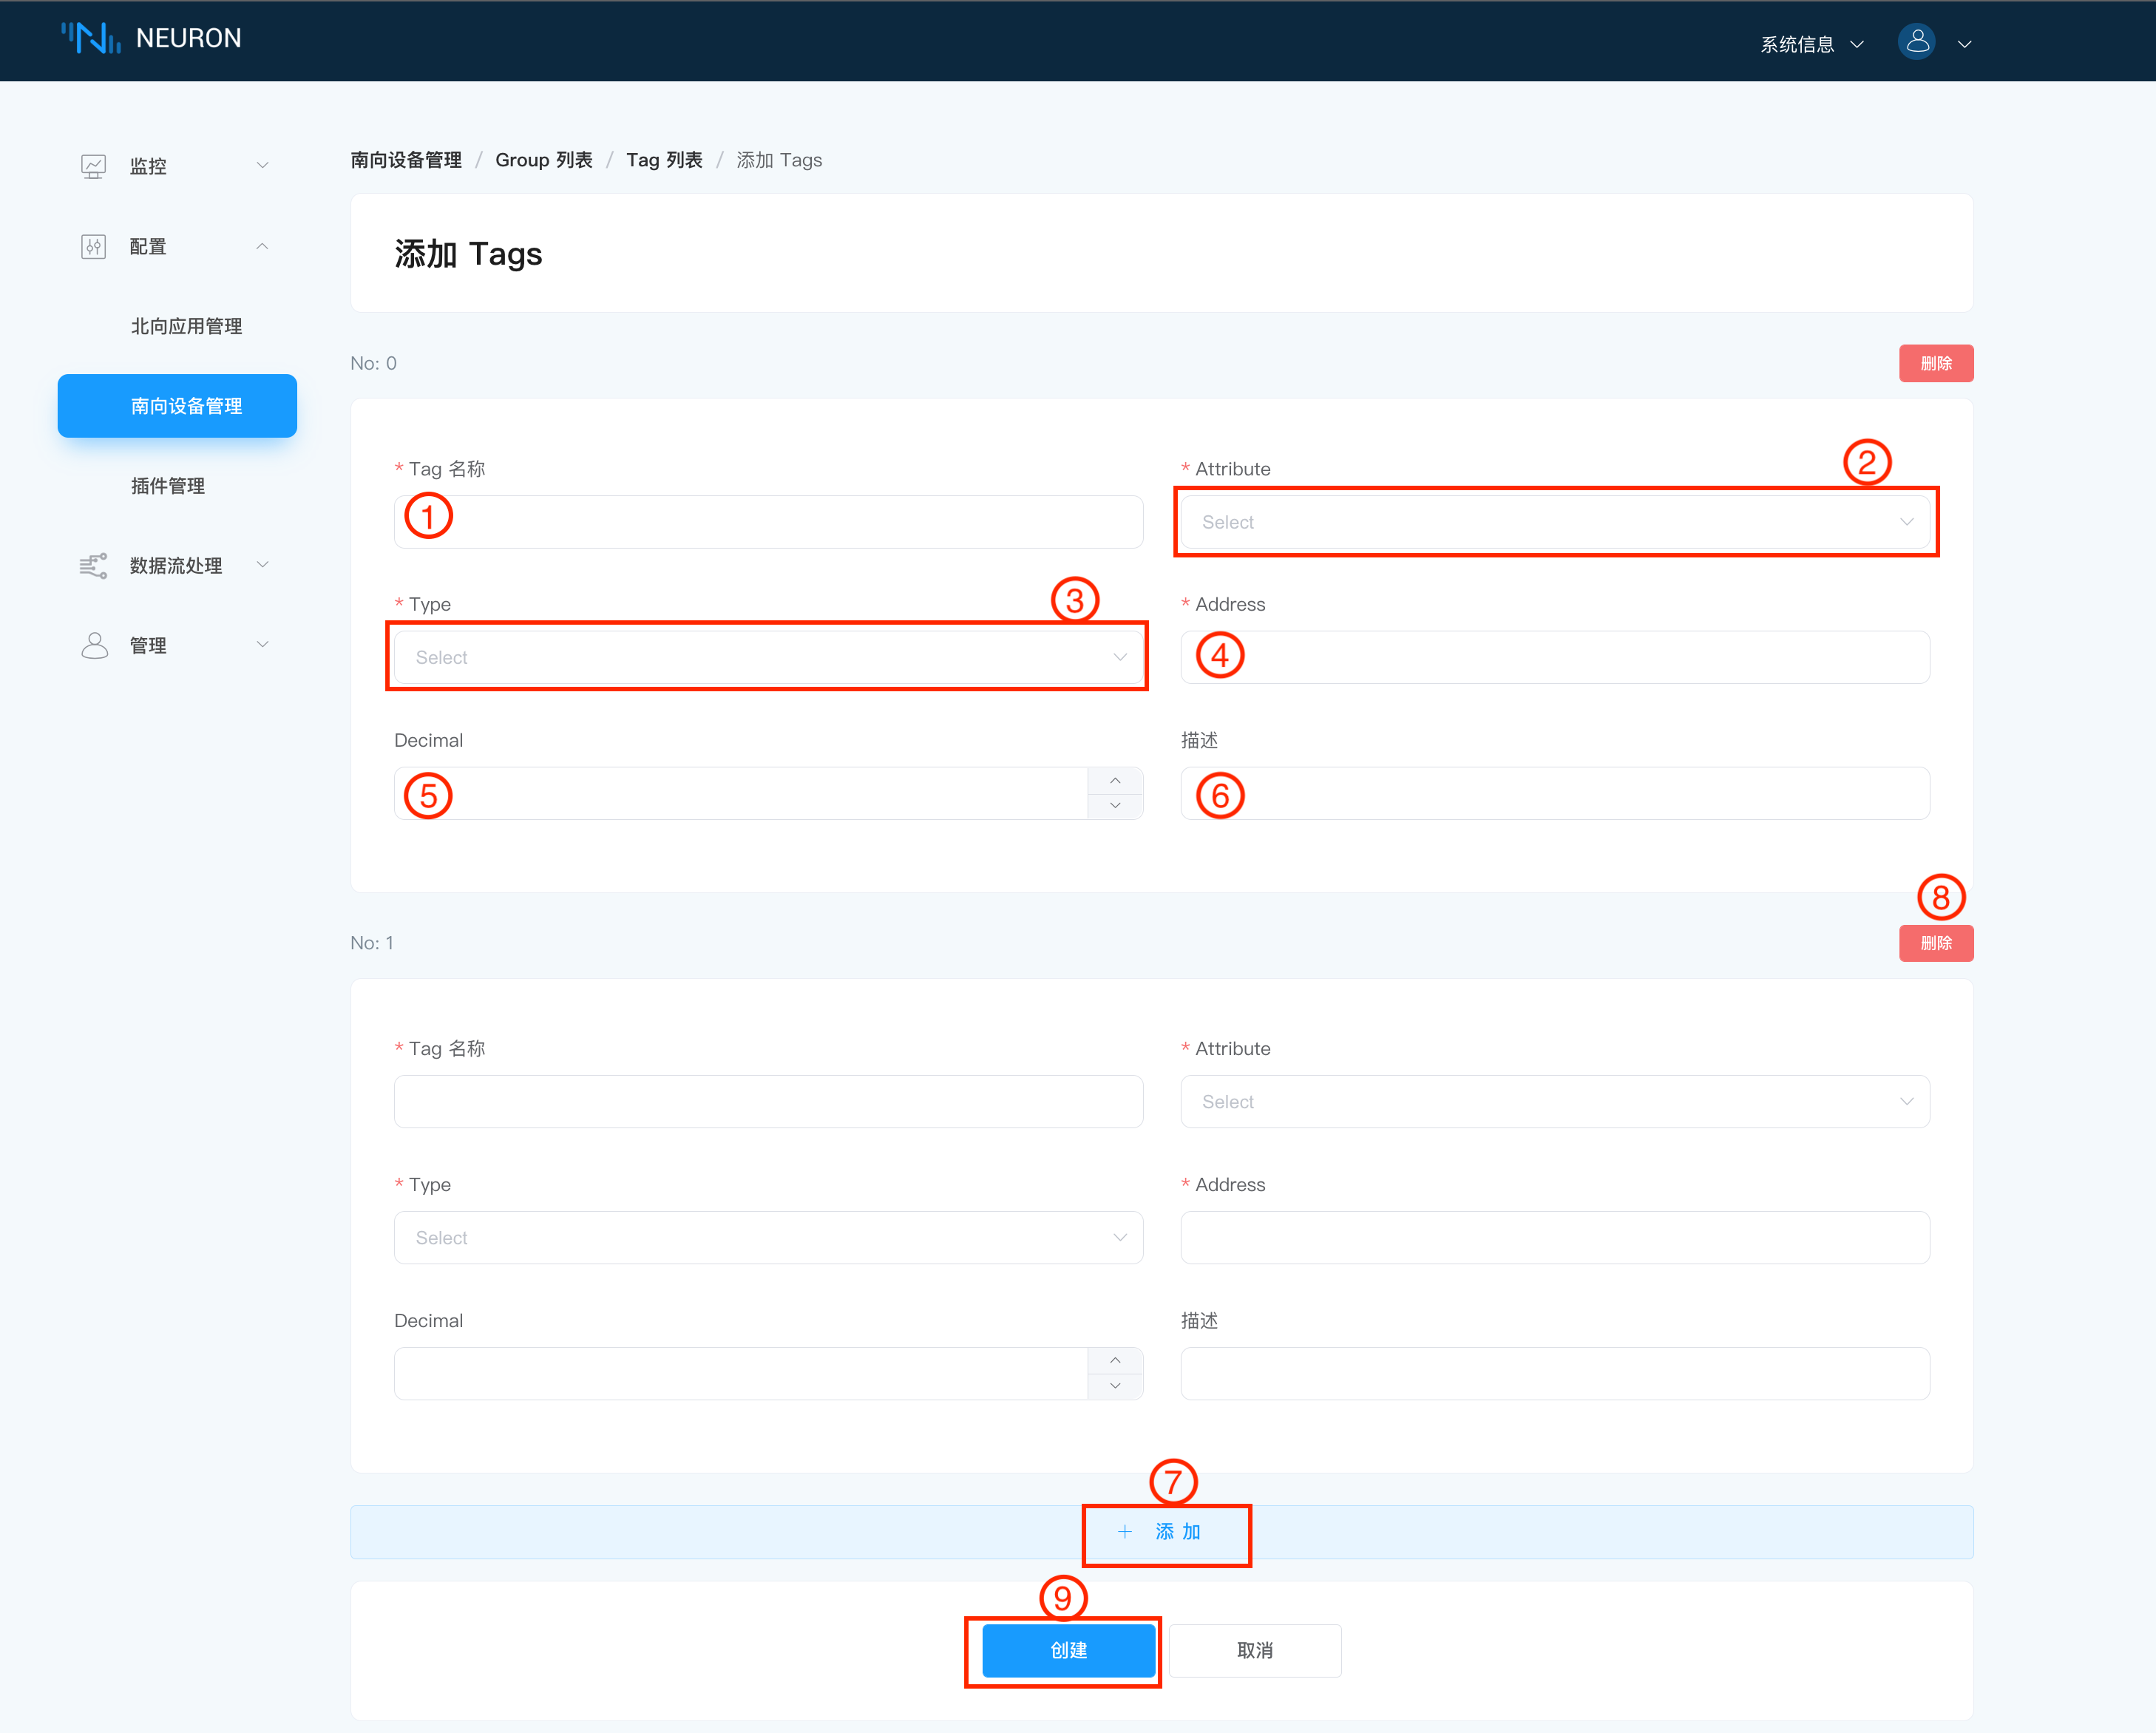
Task: Increase Decimal value for No: 1
Action: click(x=1115, y=1361)
